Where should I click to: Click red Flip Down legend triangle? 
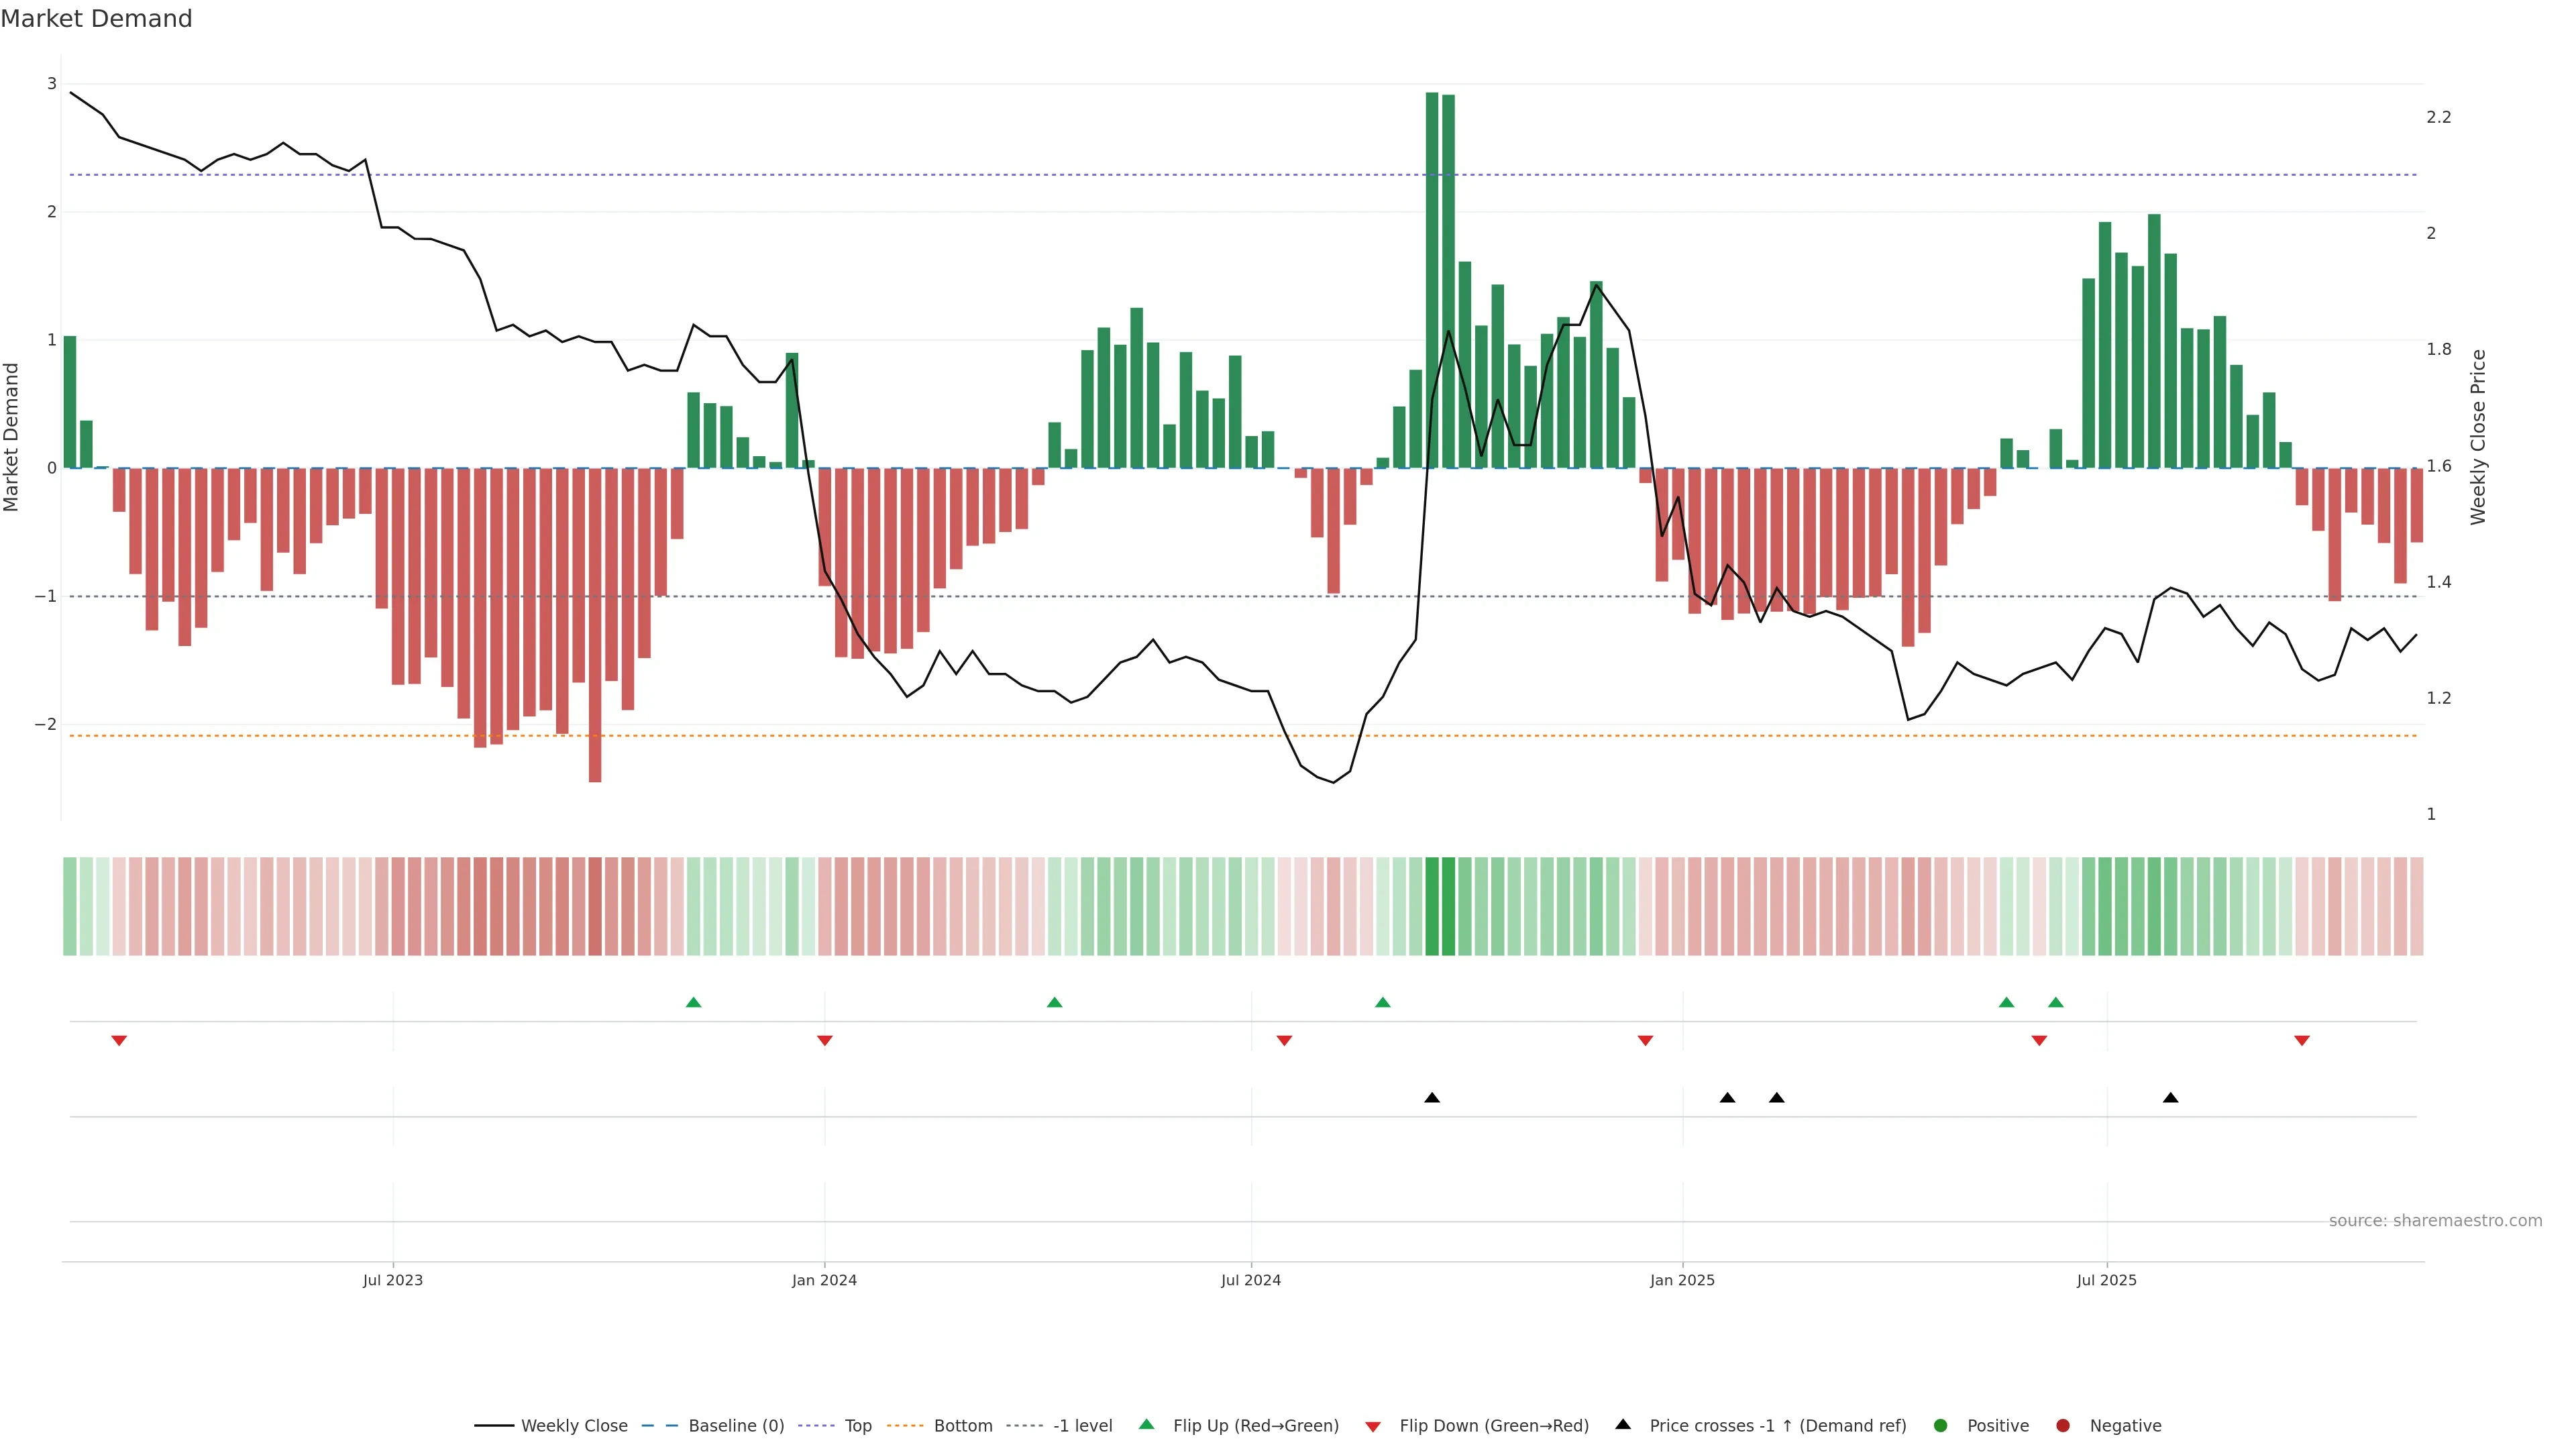(1373, 1426)
